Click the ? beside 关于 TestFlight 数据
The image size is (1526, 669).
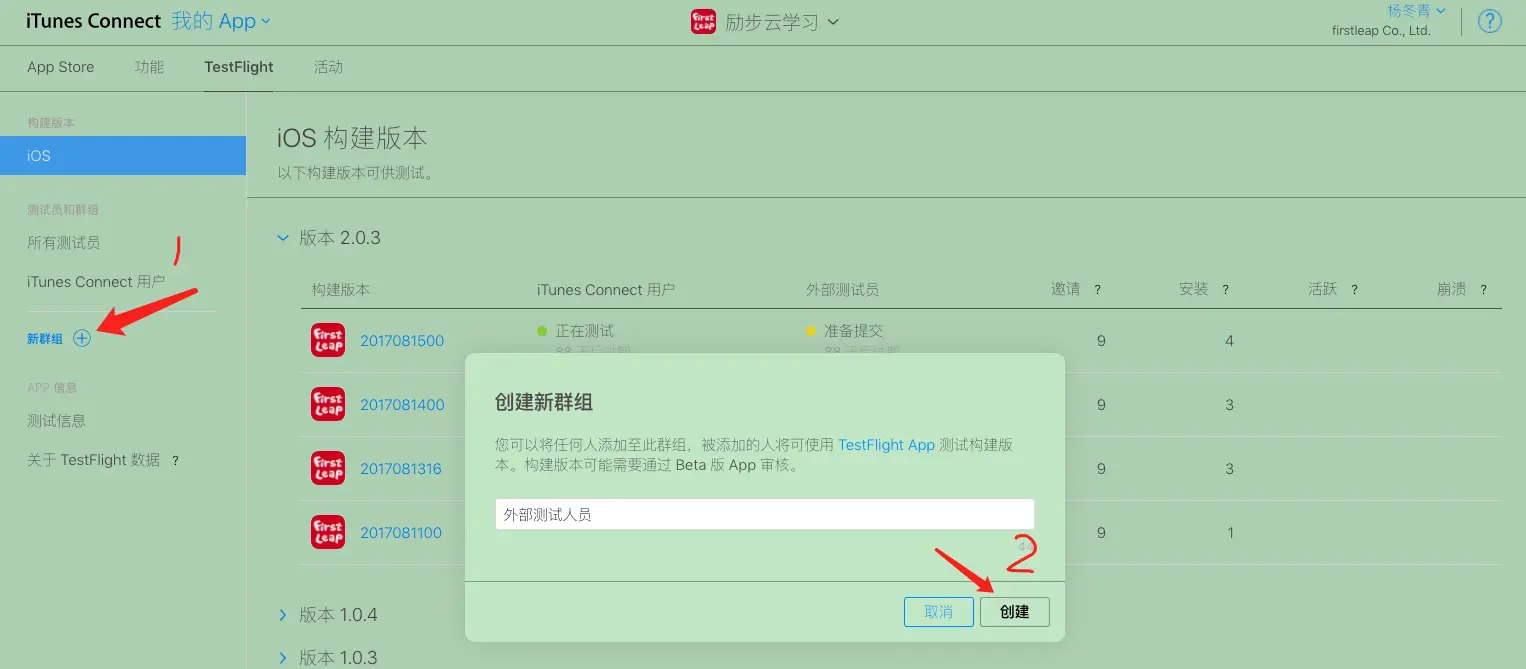coord(174,460)
